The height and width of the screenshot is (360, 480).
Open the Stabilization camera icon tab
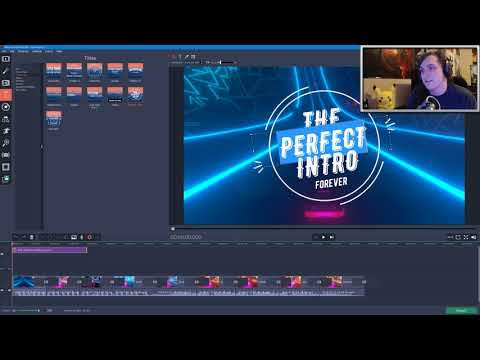point(6,155)
